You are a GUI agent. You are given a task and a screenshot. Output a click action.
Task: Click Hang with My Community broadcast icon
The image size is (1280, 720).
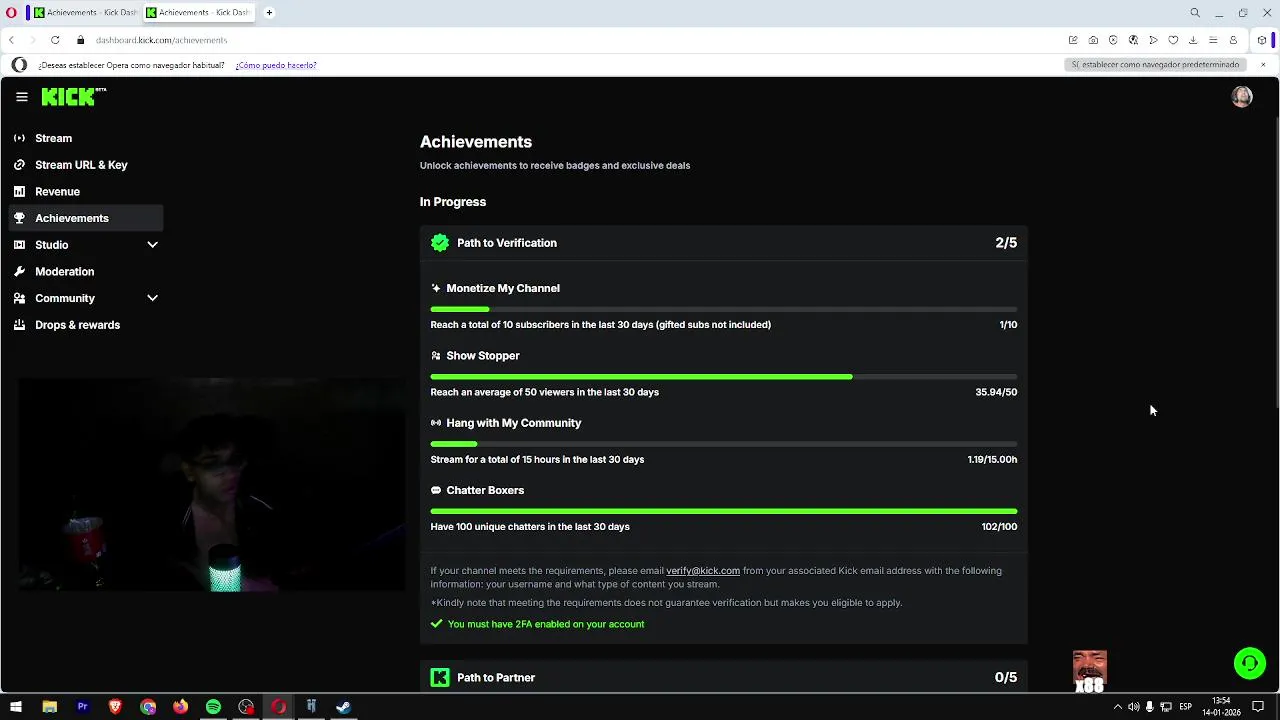tap(436, 423)
